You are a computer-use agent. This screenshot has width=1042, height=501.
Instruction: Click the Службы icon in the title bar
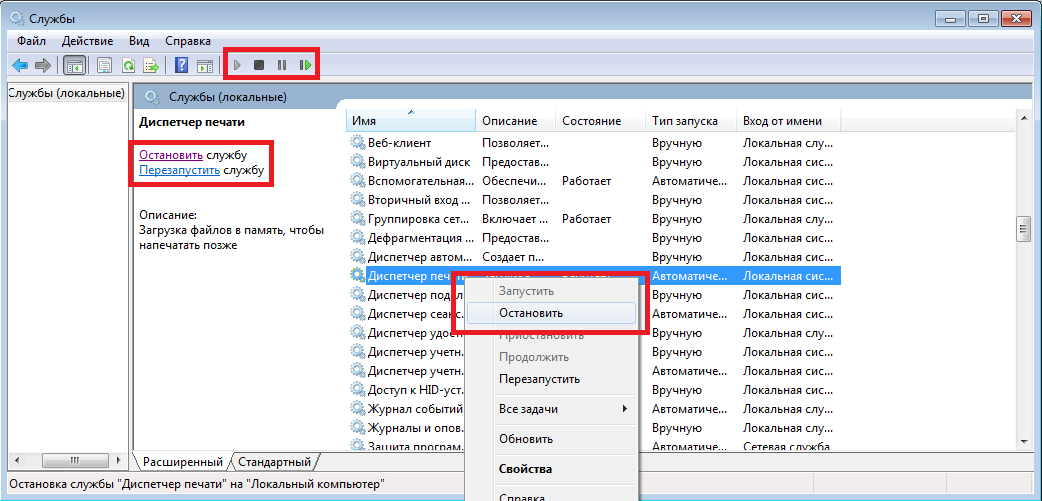(17, 19)
